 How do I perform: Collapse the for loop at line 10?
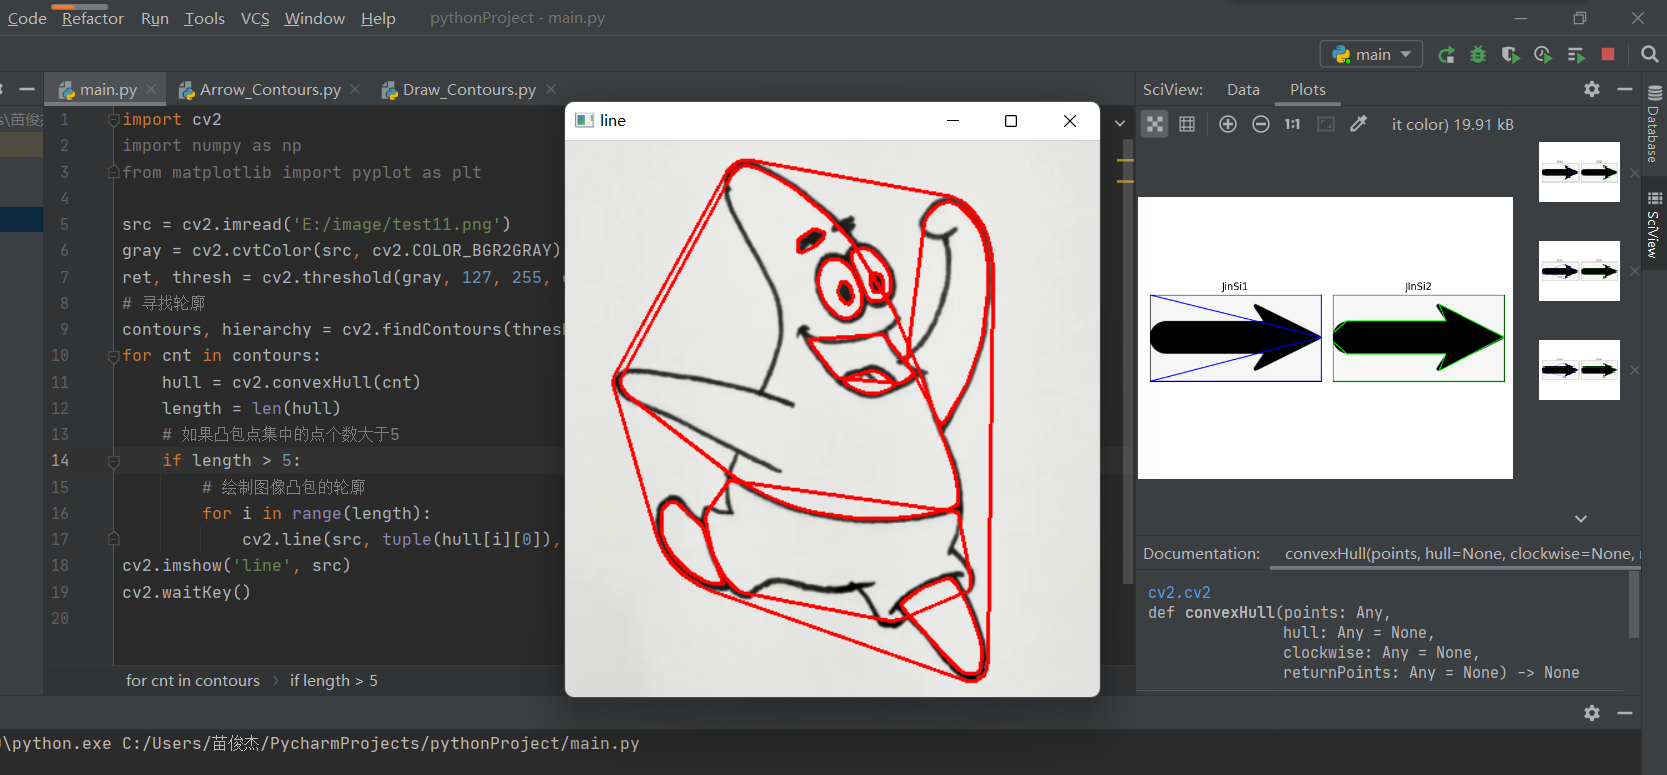[113, 356]
